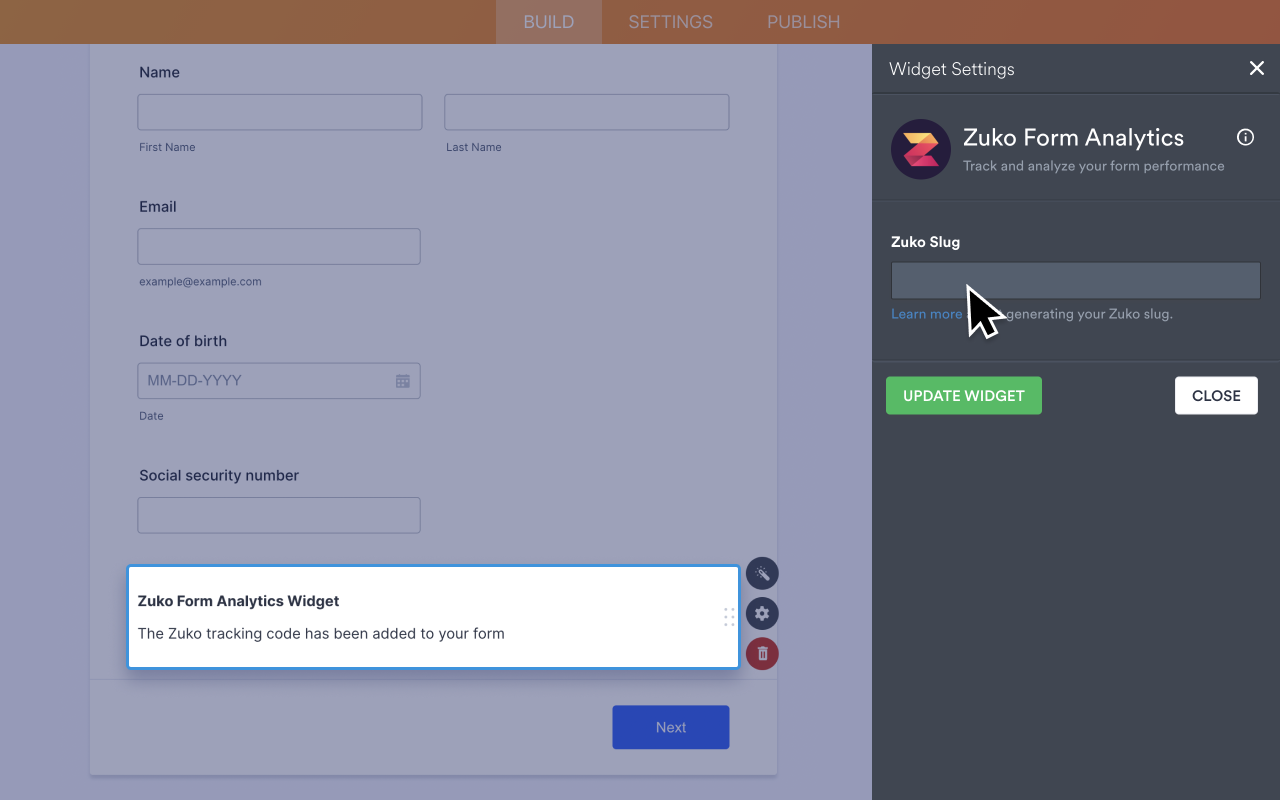The height and width of the screenshot is (800, 1280).
Task: Click the Zuko Form Analytics logo
Action: coord(920,149)
